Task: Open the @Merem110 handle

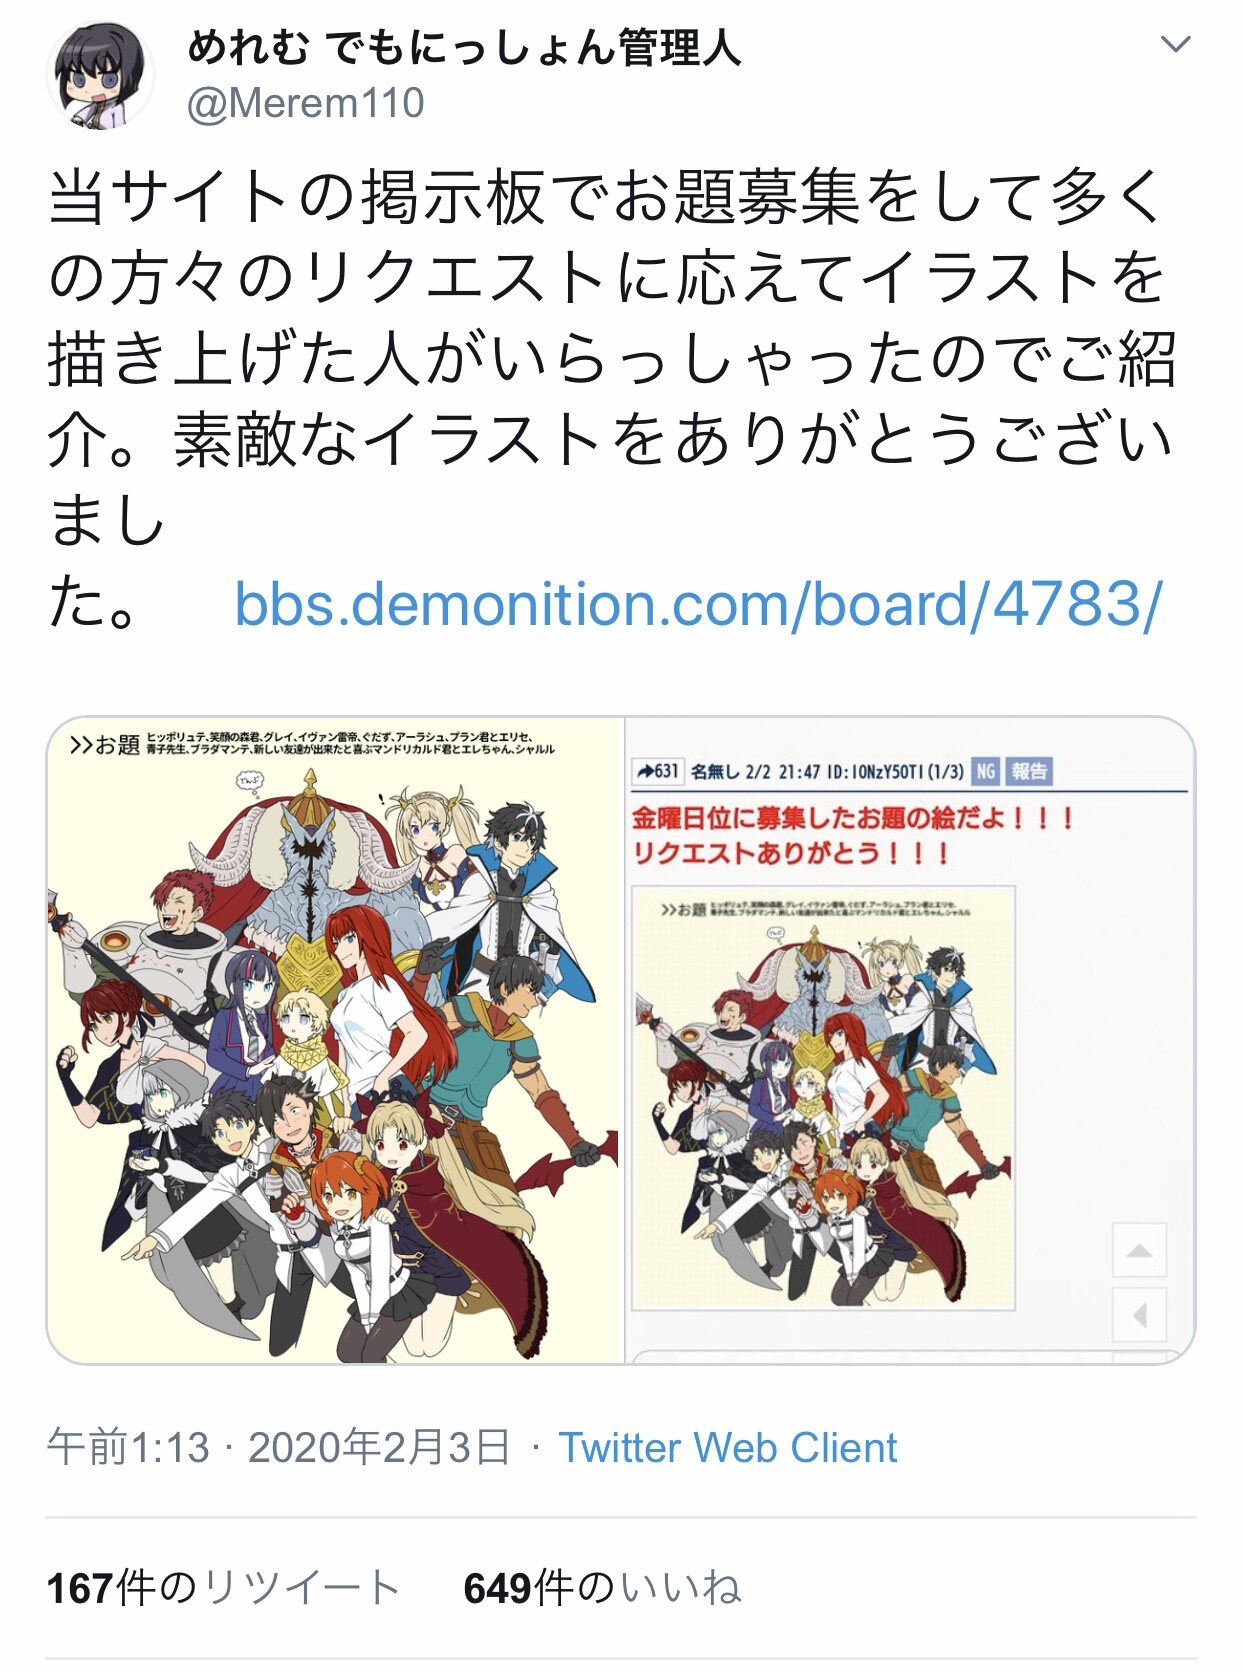Action: point(306,103)
